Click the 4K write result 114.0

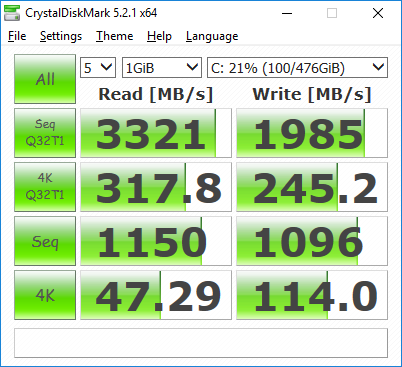pos(312,295)
